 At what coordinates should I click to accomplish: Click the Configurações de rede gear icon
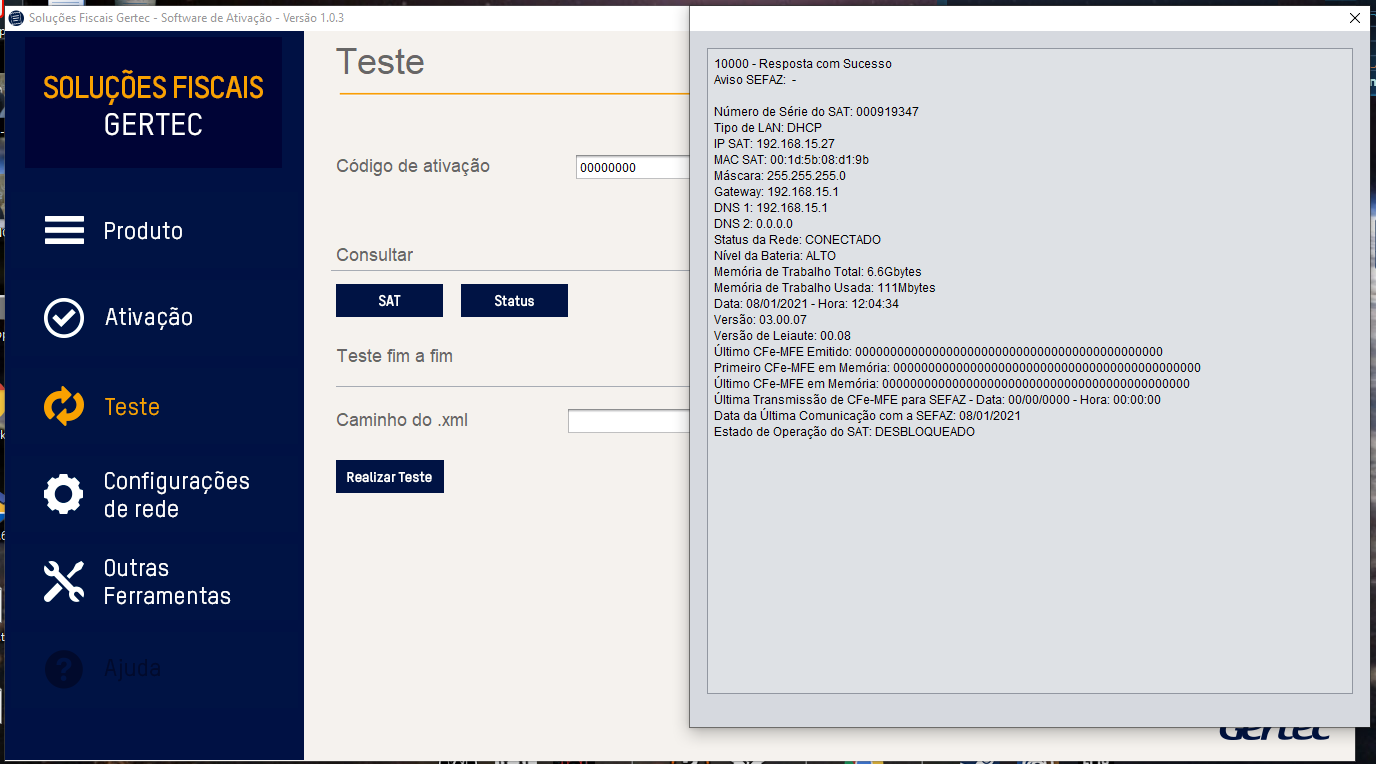64,494
